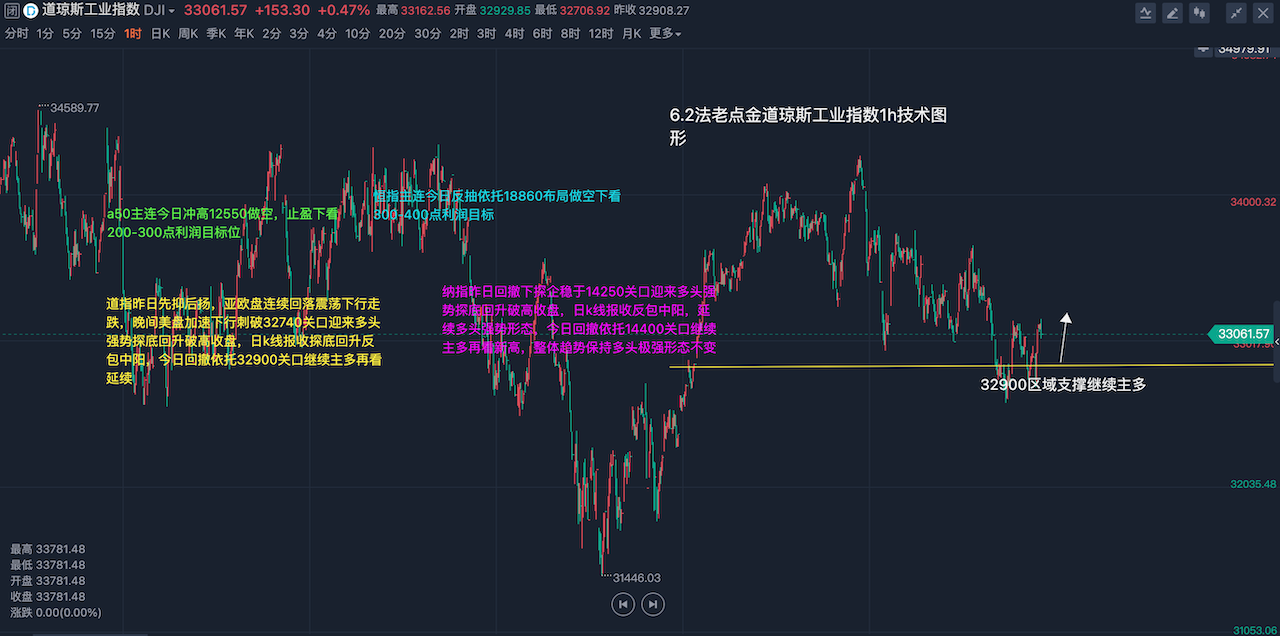Click the blue index logo icon
1280x636 pixels.
pyautogui.click(x=30, y=10)
